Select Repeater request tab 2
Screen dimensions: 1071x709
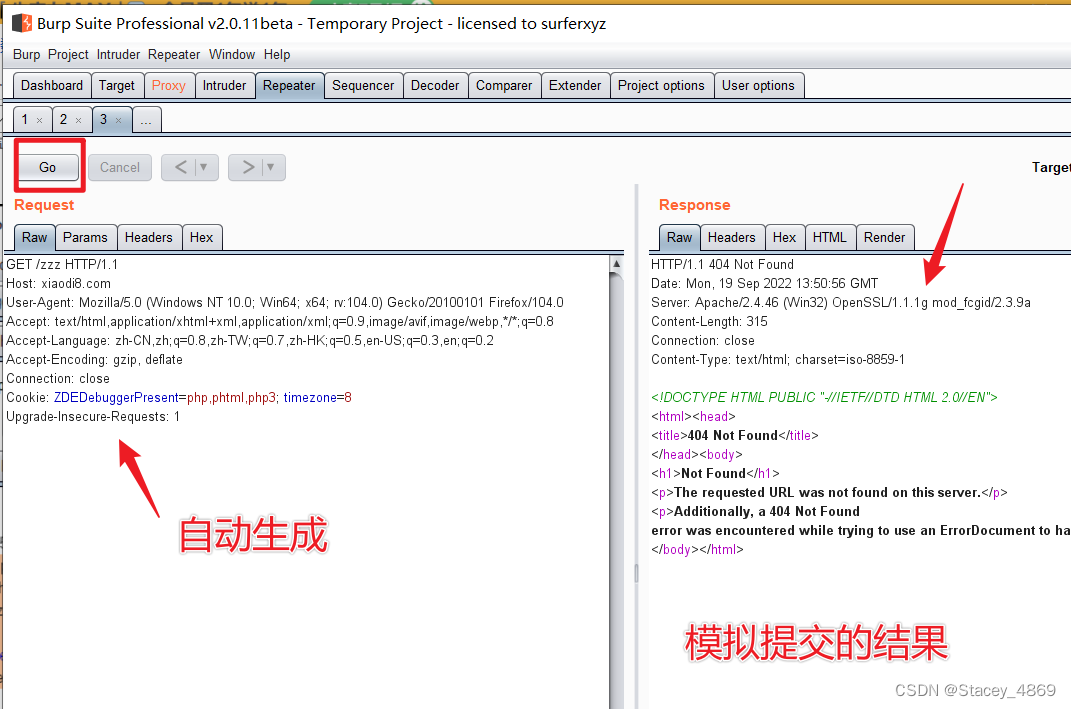coord(64,120)
